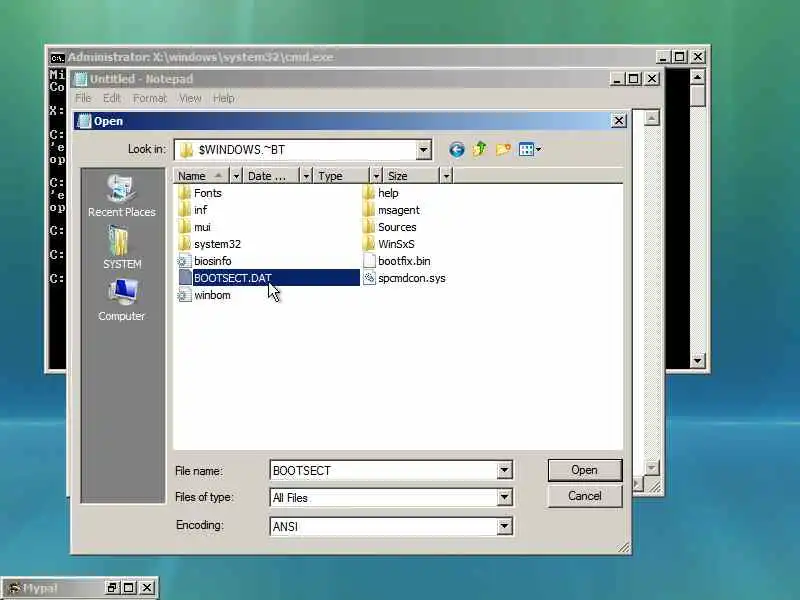Select the winbom file

pyautogui.click(x=204, y=295)
